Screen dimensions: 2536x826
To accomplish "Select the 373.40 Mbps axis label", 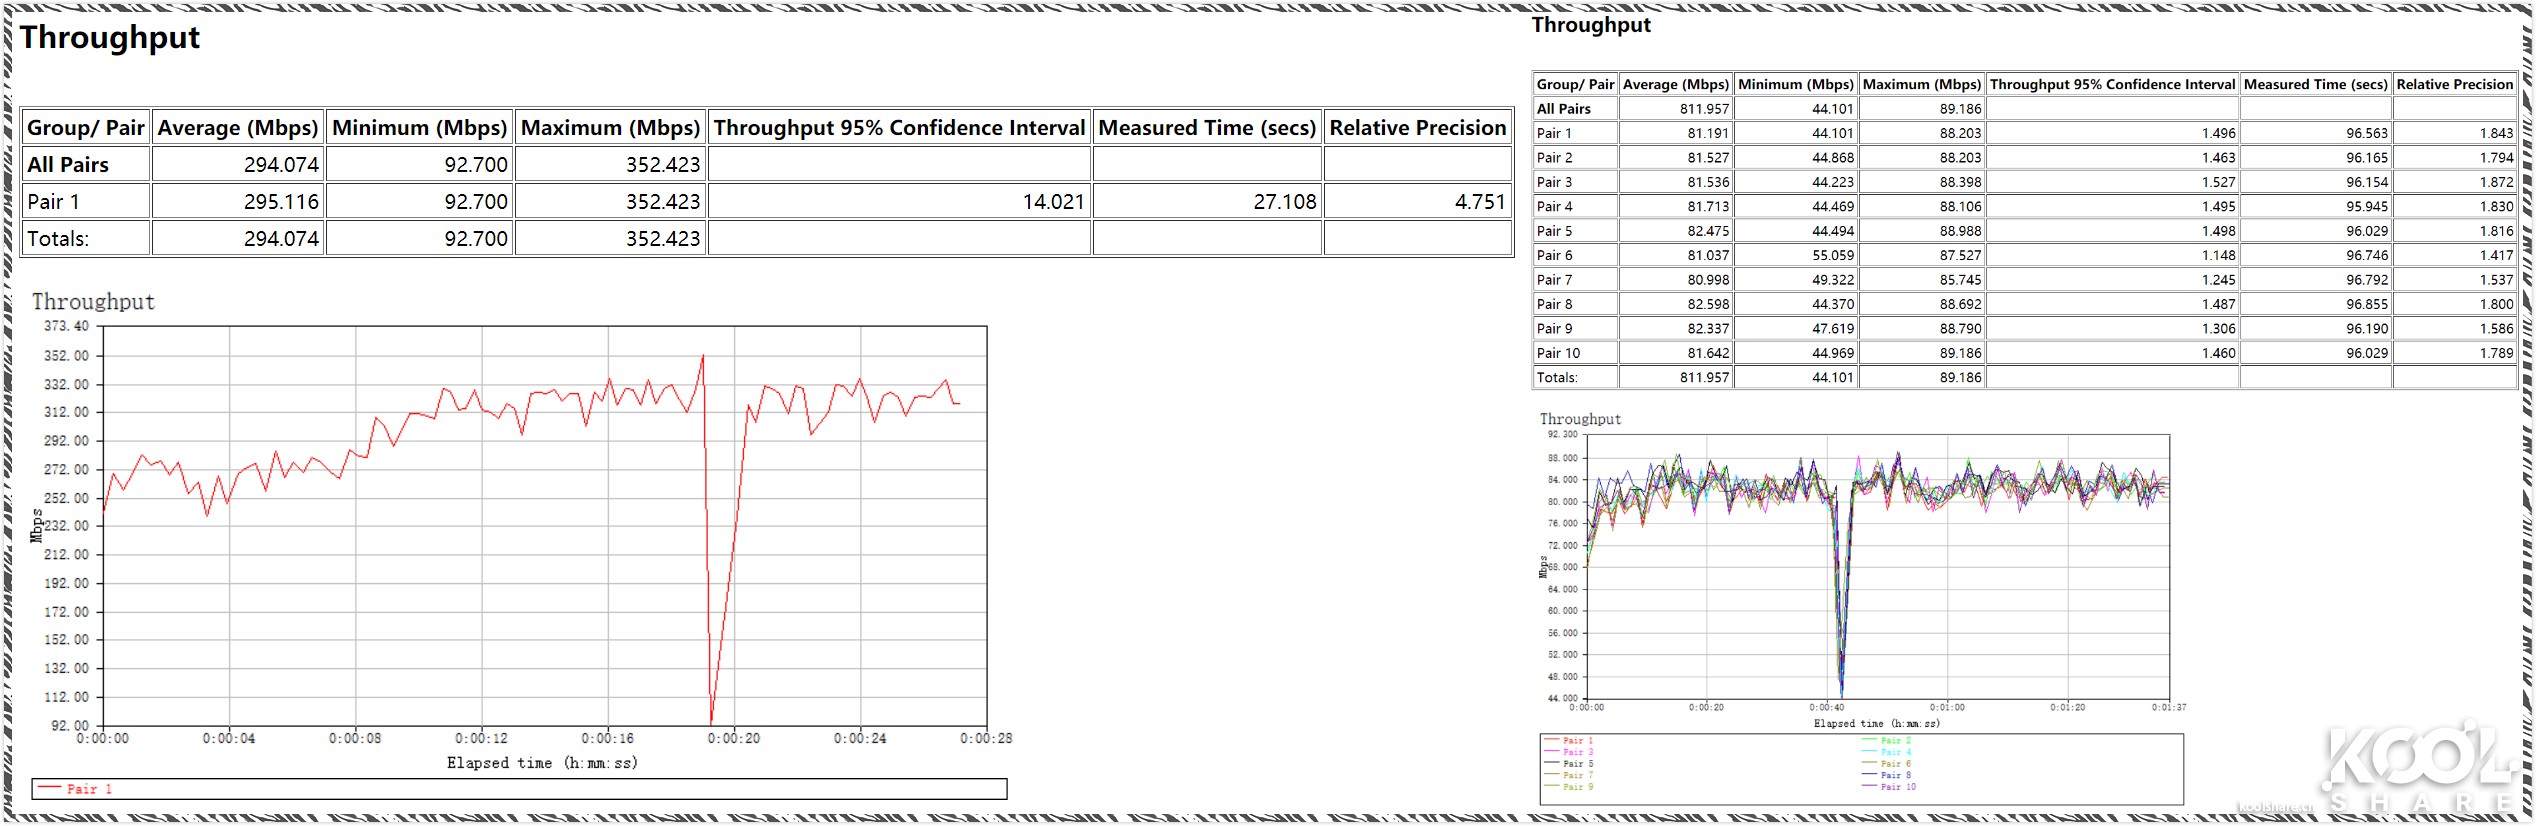I will point(66,326).
